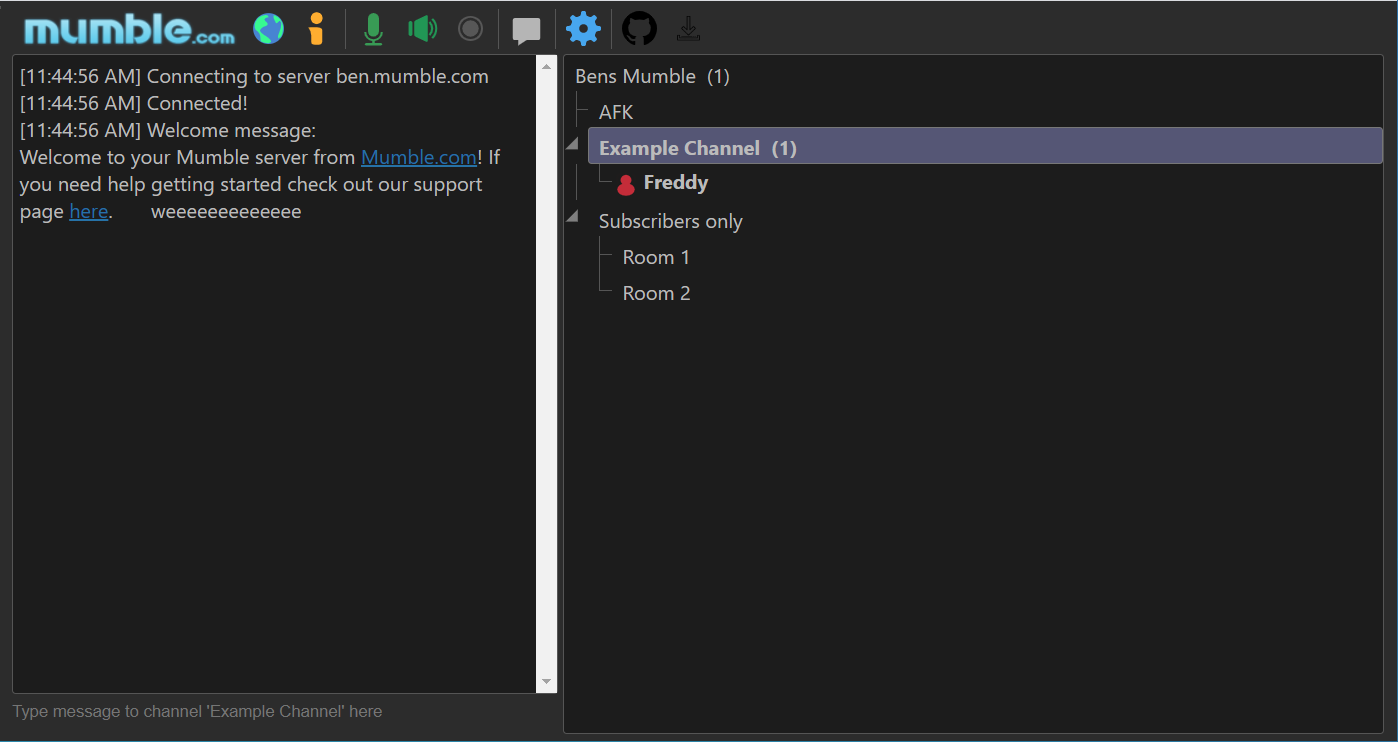Collapse the Subscribers only channel arrow
Viewport: 1398px width, 742px height.
point(572,217)
